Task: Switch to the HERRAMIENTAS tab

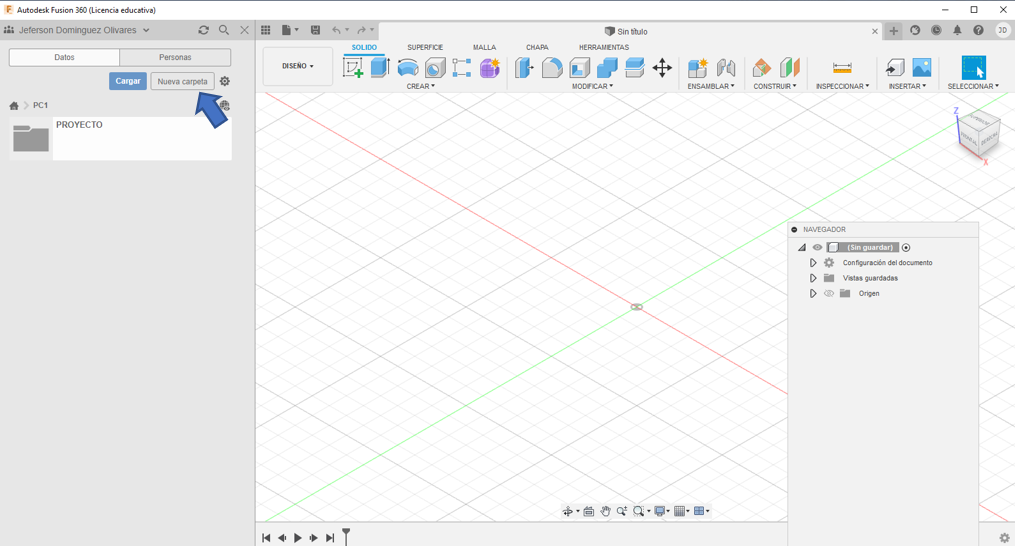Action: [x=603, y=47]
